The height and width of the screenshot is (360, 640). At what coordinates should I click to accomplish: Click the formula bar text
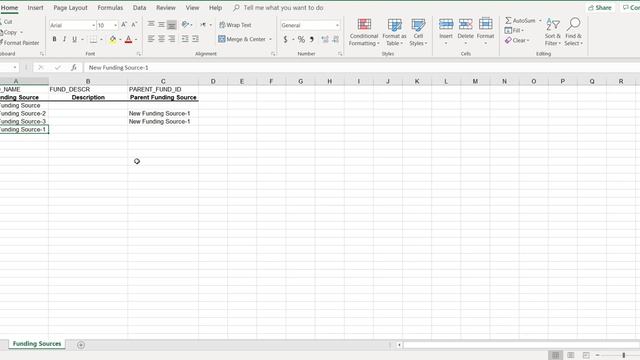[118, 68]
